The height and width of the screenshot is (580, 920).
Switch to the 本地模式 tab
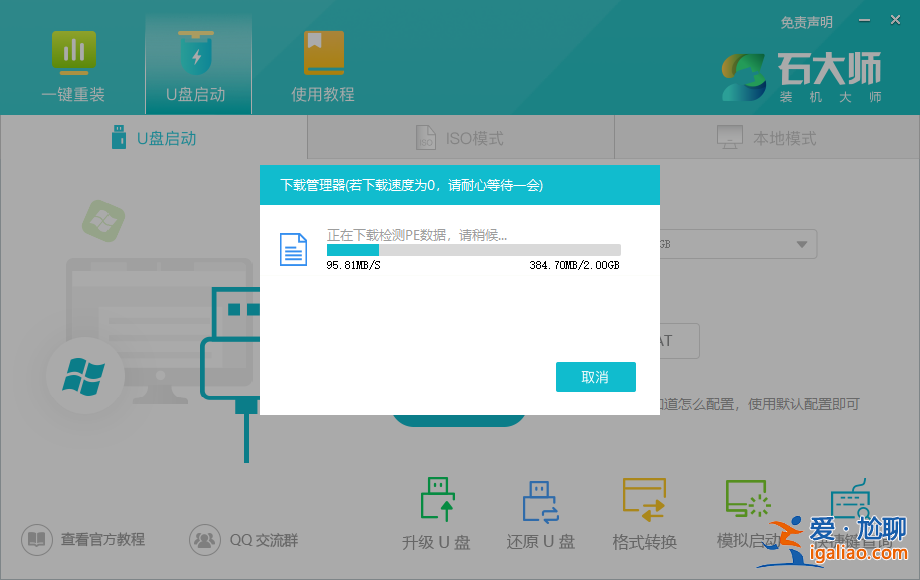pos(766,137)
